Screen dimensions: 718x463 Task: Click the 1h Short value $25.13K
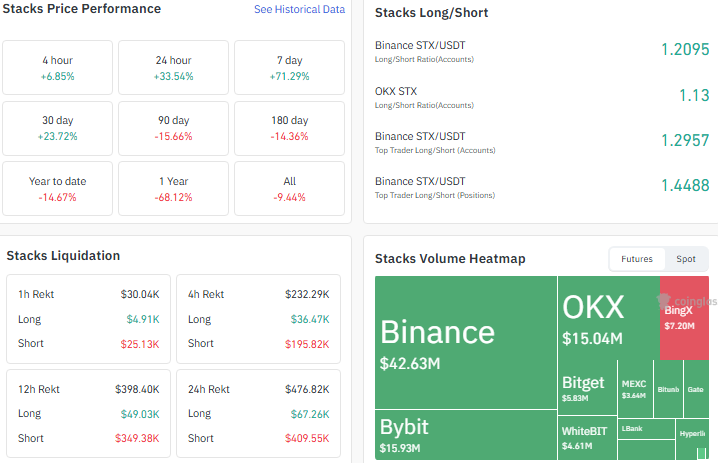click(x=140, y=344)
